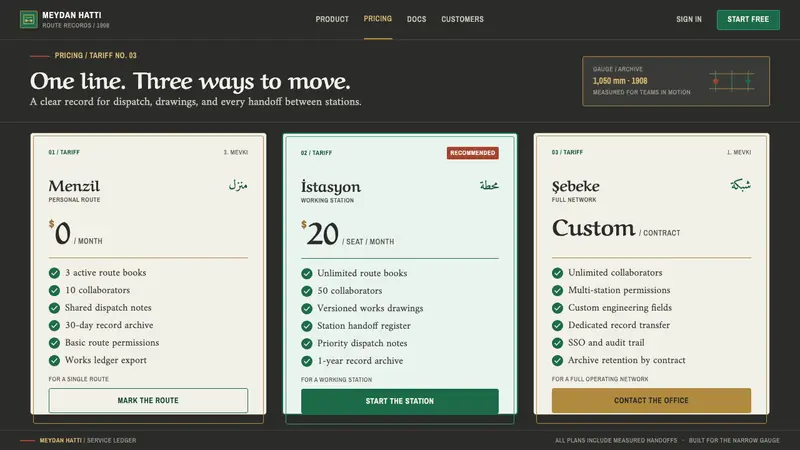Click the Custom / contract price

(616, 229)
